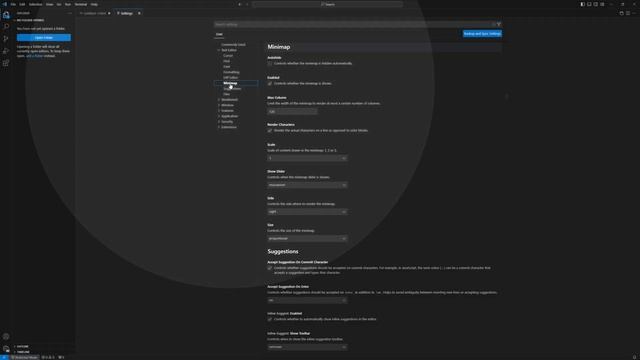Toggle primary side bar layout icon

(582, 4)
